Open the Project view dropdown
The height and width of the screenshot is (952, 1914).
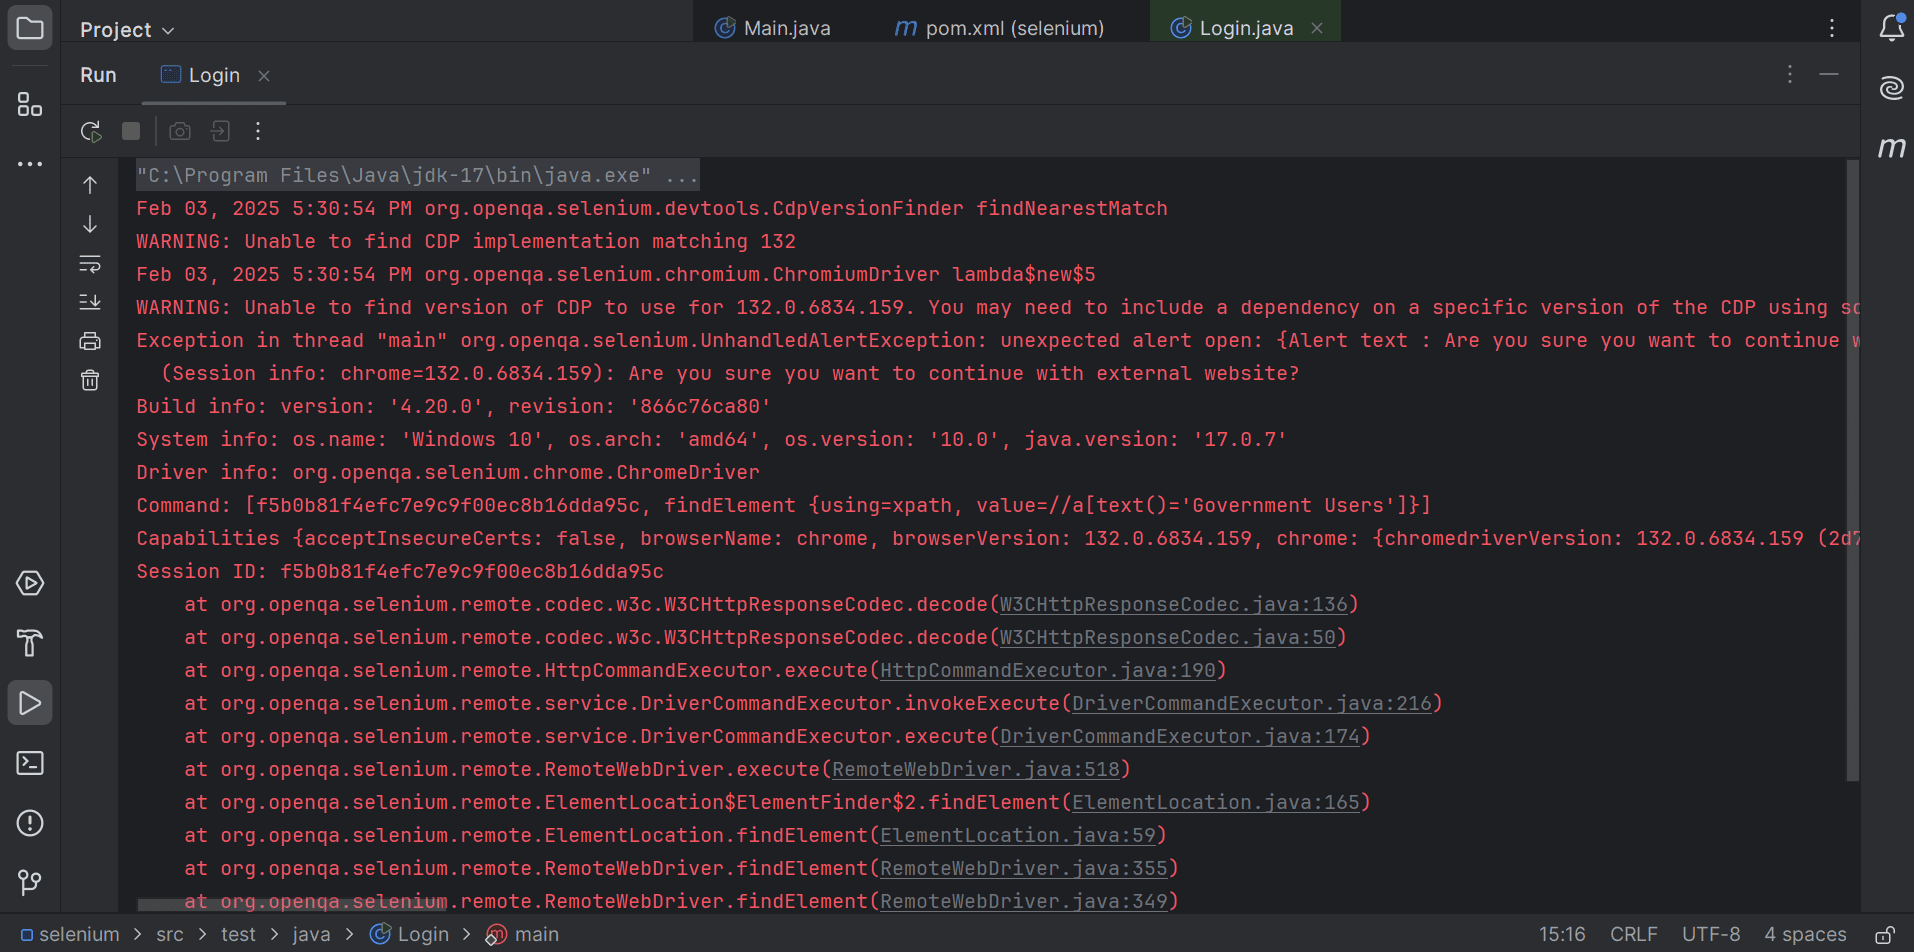point(125,29)
